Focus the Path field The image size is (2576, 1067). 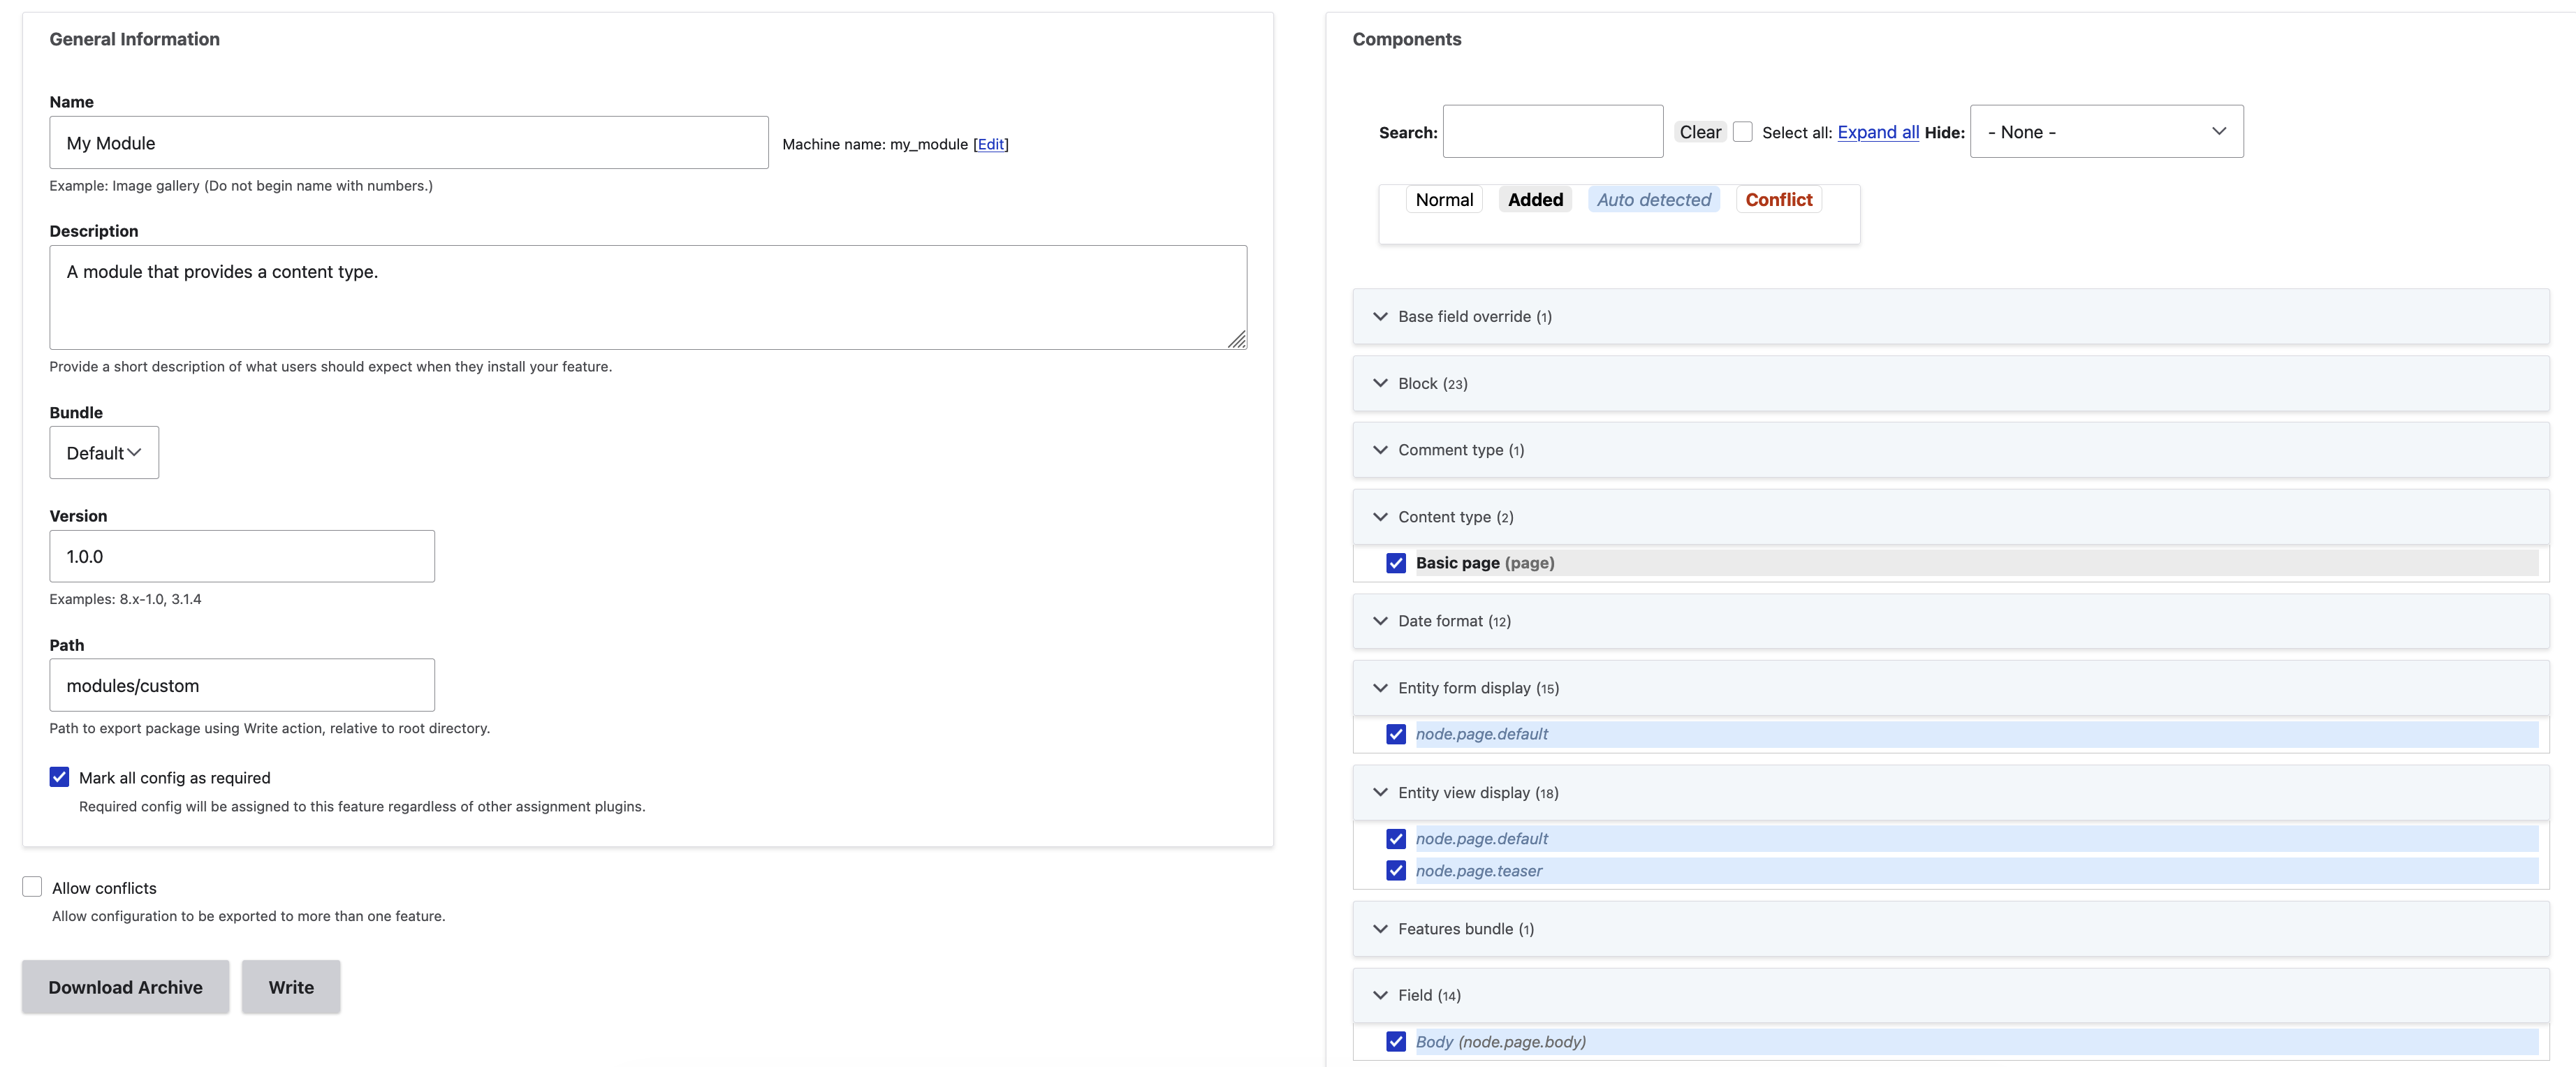point(242,685)
